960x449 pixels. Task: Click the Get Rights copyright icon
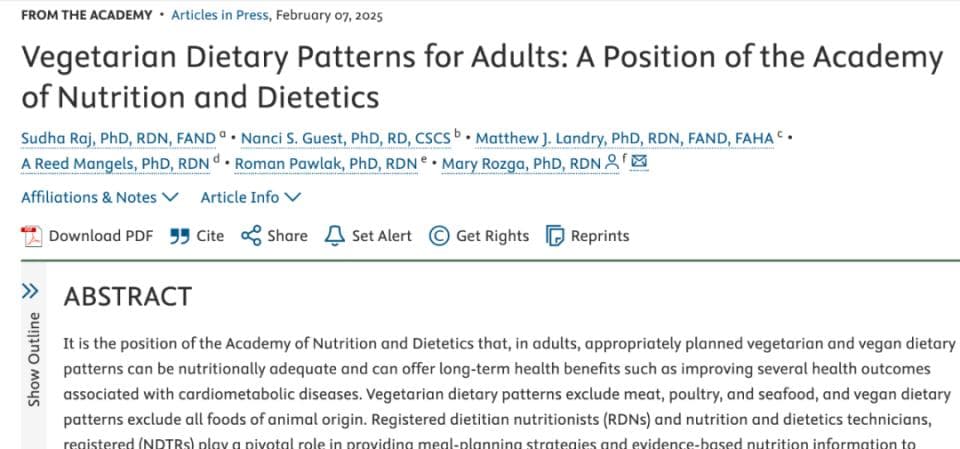439,236
